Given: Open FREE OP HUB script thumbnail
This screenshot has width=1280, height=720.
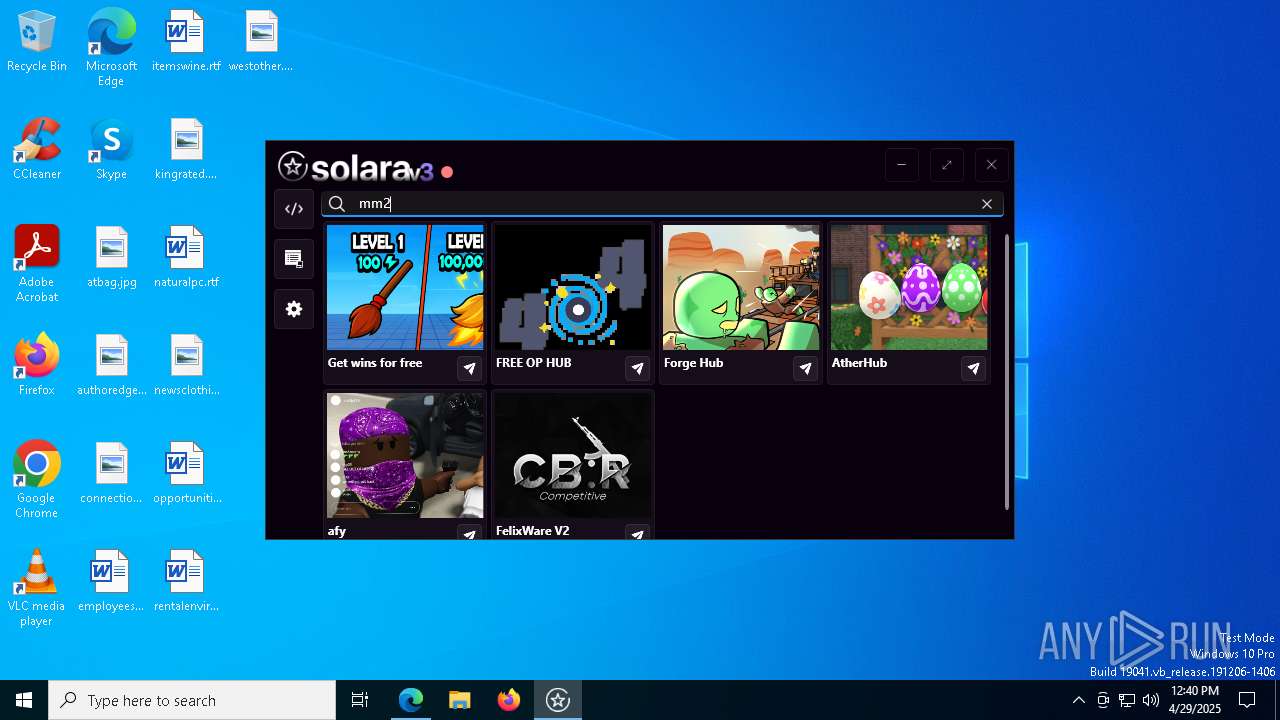Looking at the screenshot, I should pyautogui.click(x=573, y=288).
